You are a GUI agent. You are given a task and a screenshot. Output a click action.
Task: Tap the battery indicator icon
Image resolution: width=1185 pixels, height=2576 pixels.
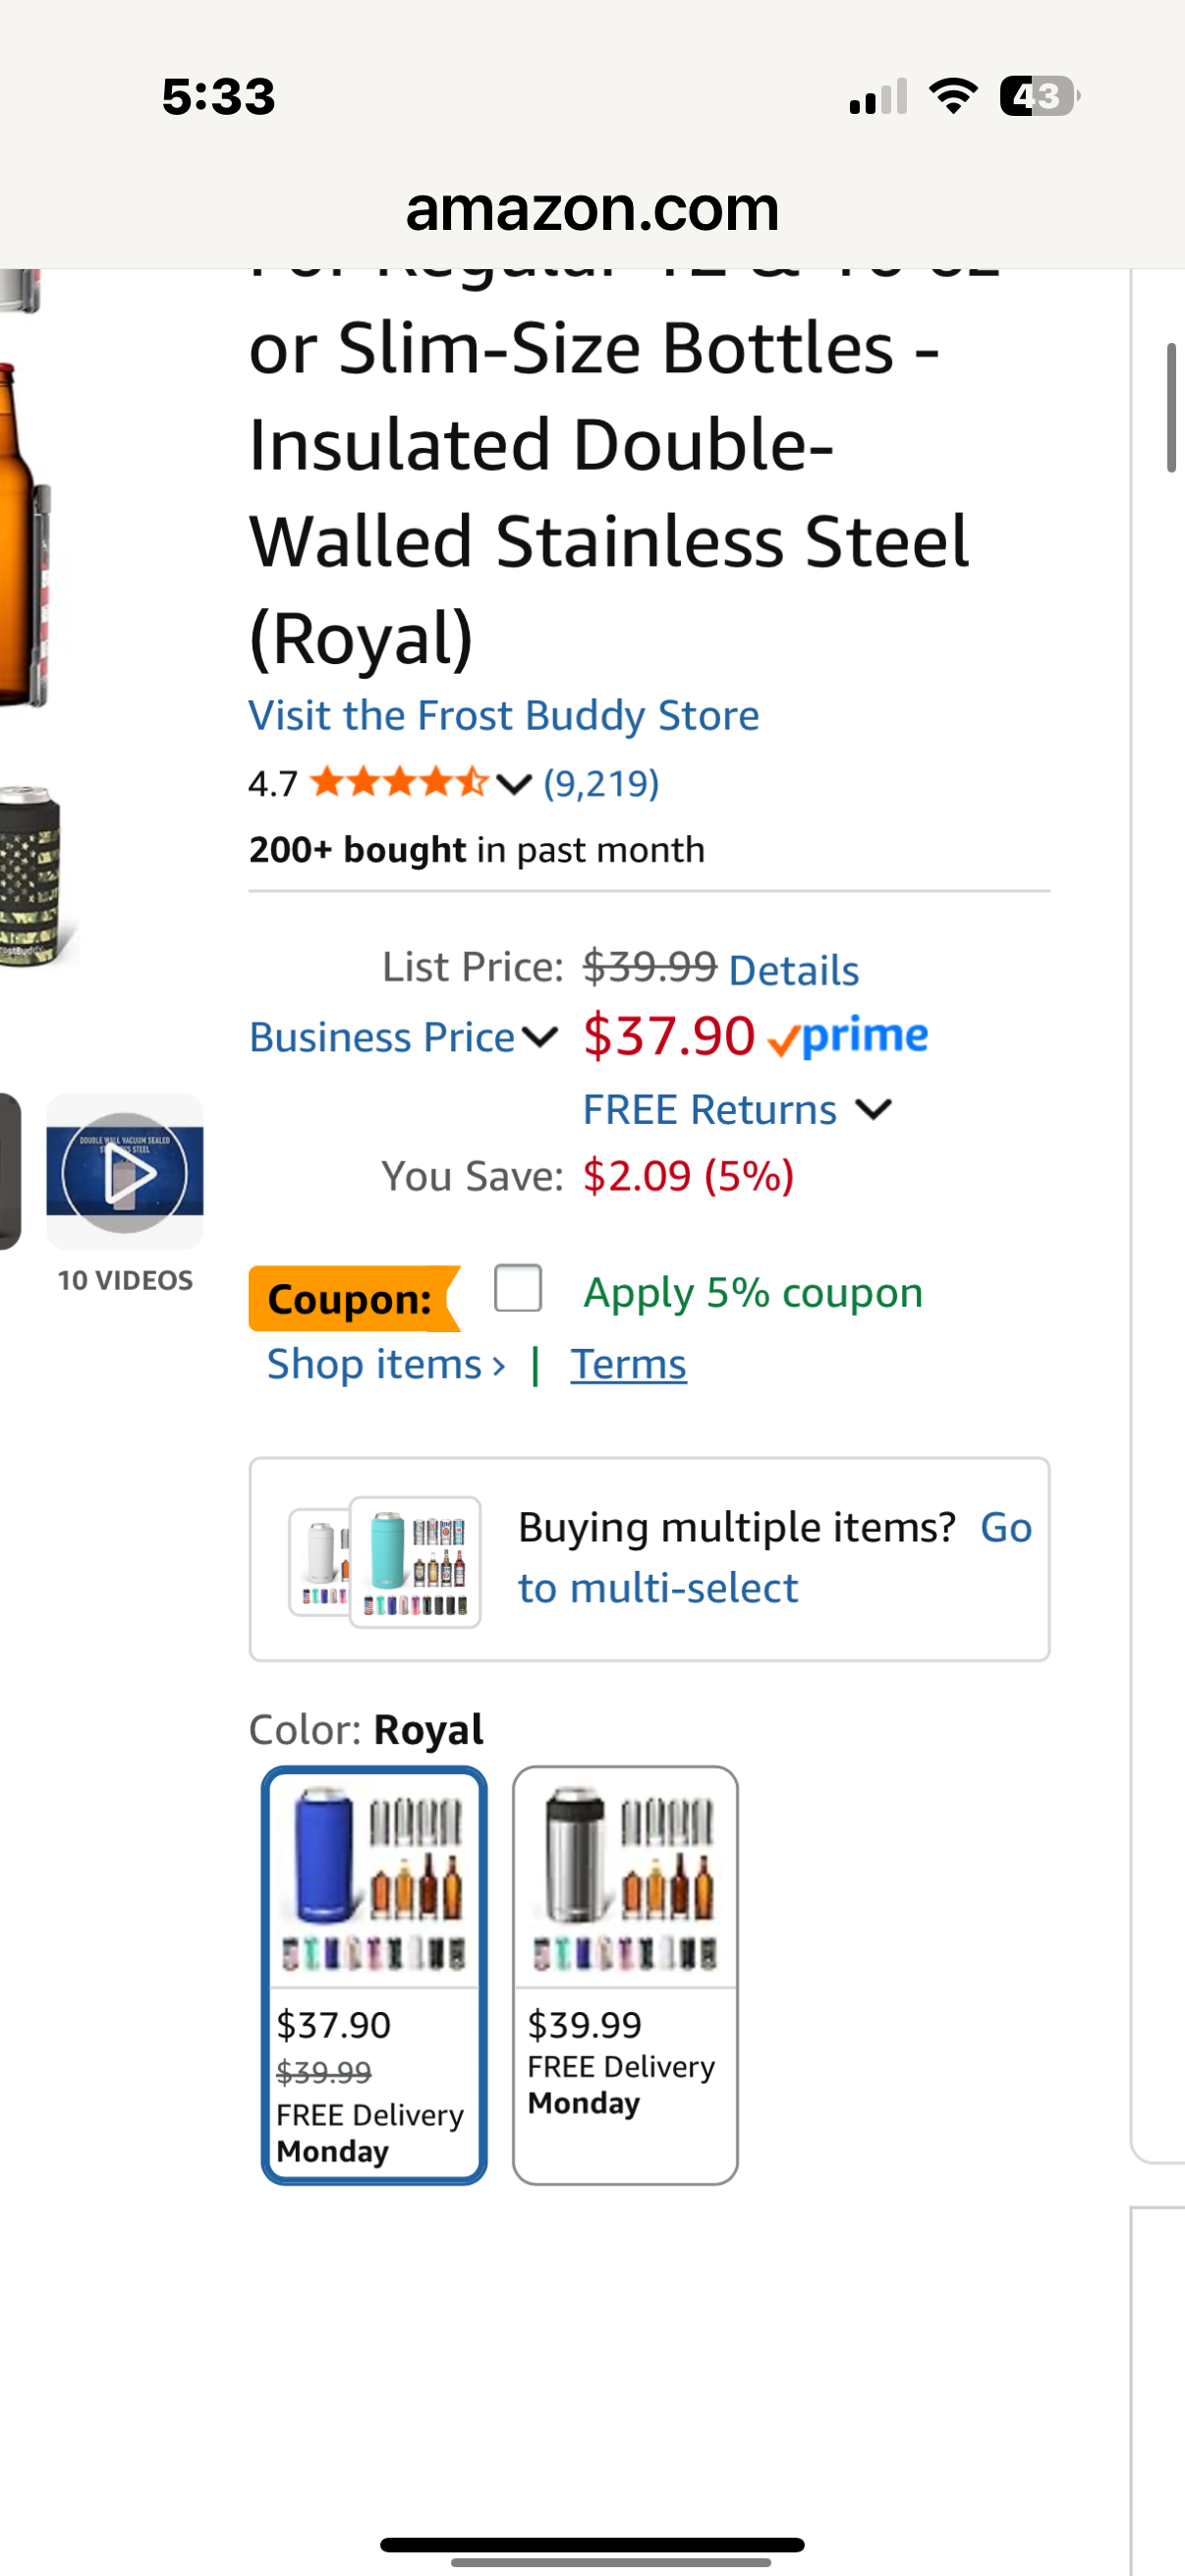click(x=1038, y=96)
